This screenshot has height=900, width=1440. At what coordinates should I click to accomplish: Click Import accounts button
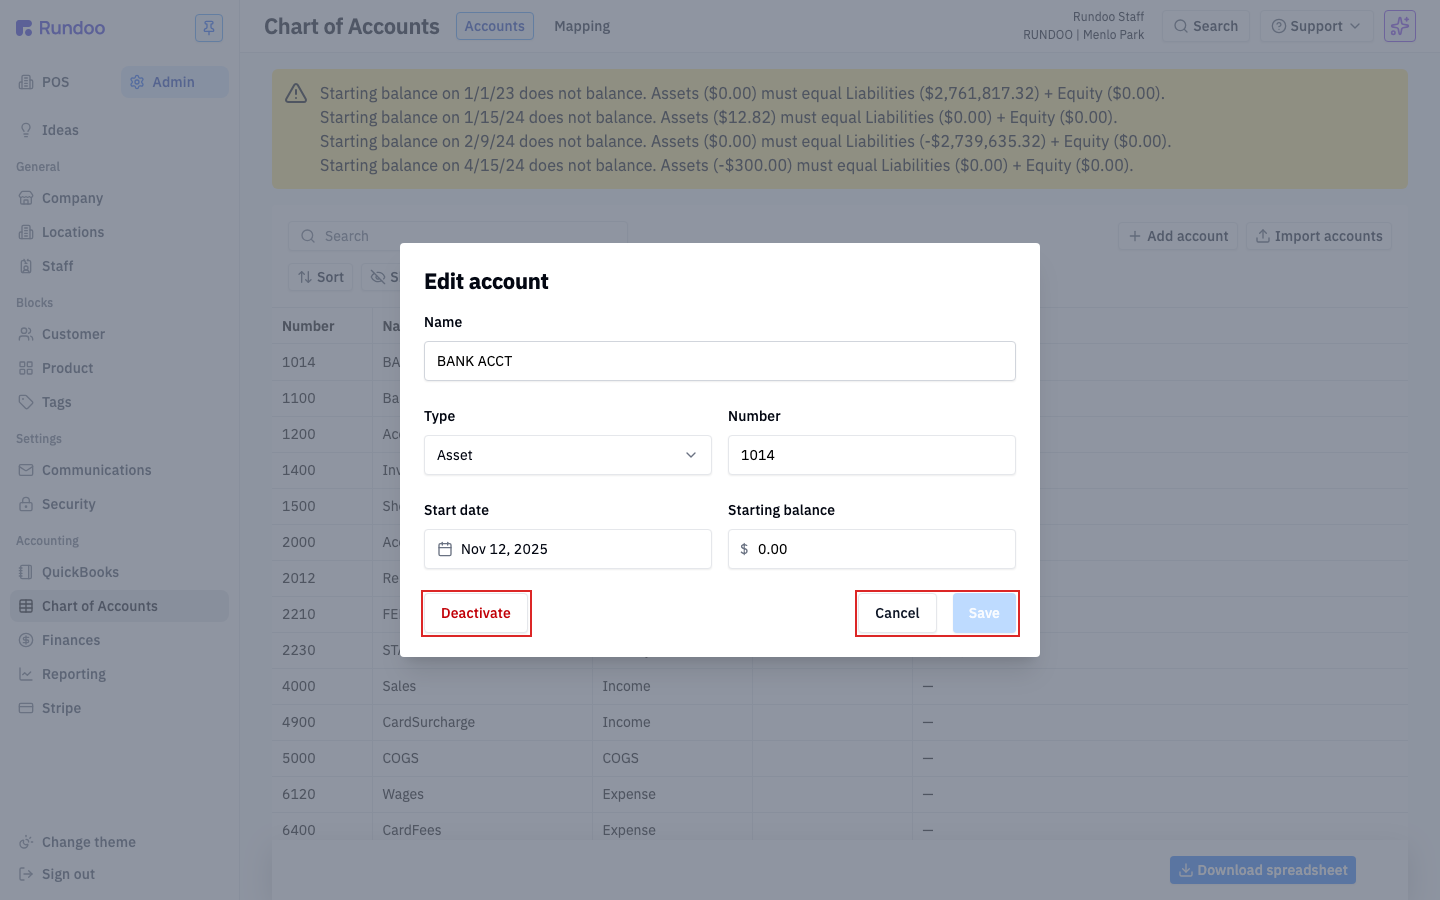click(1319, 236)
